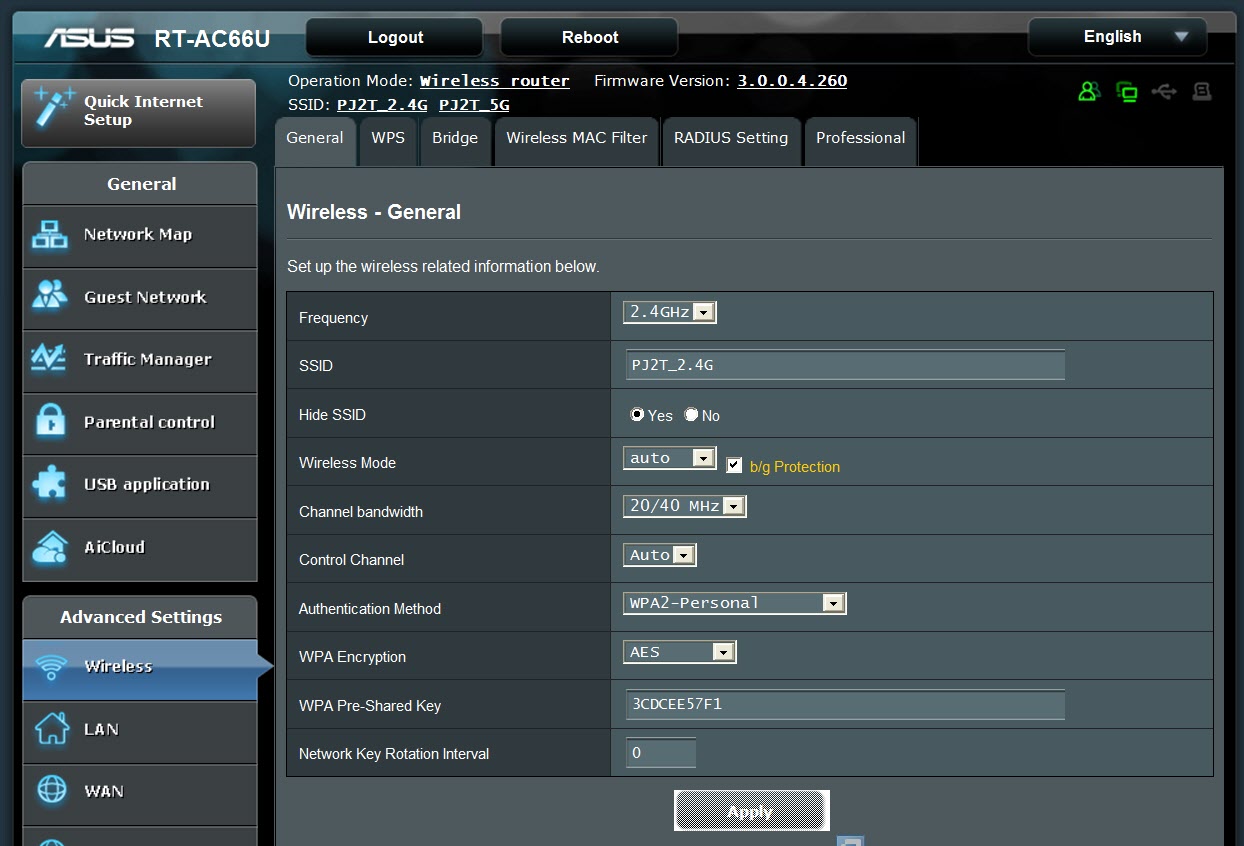Click the USB status icon in header
This screenshot has width=1244, height=846.
click(1164, 92)
